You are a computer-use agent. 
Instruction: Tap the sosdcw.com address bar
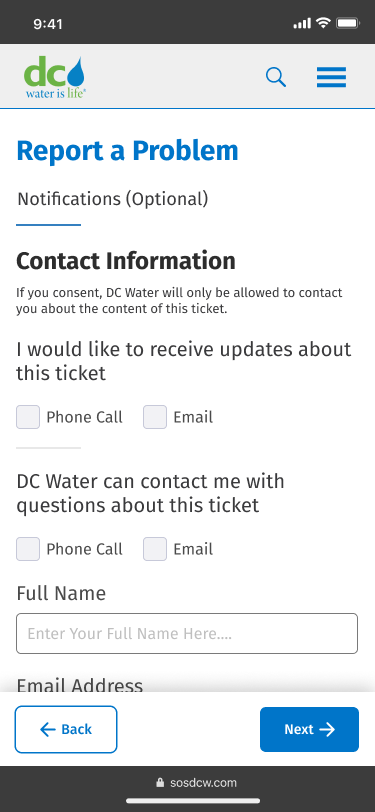pyautogui.click(x=197, y=782)
